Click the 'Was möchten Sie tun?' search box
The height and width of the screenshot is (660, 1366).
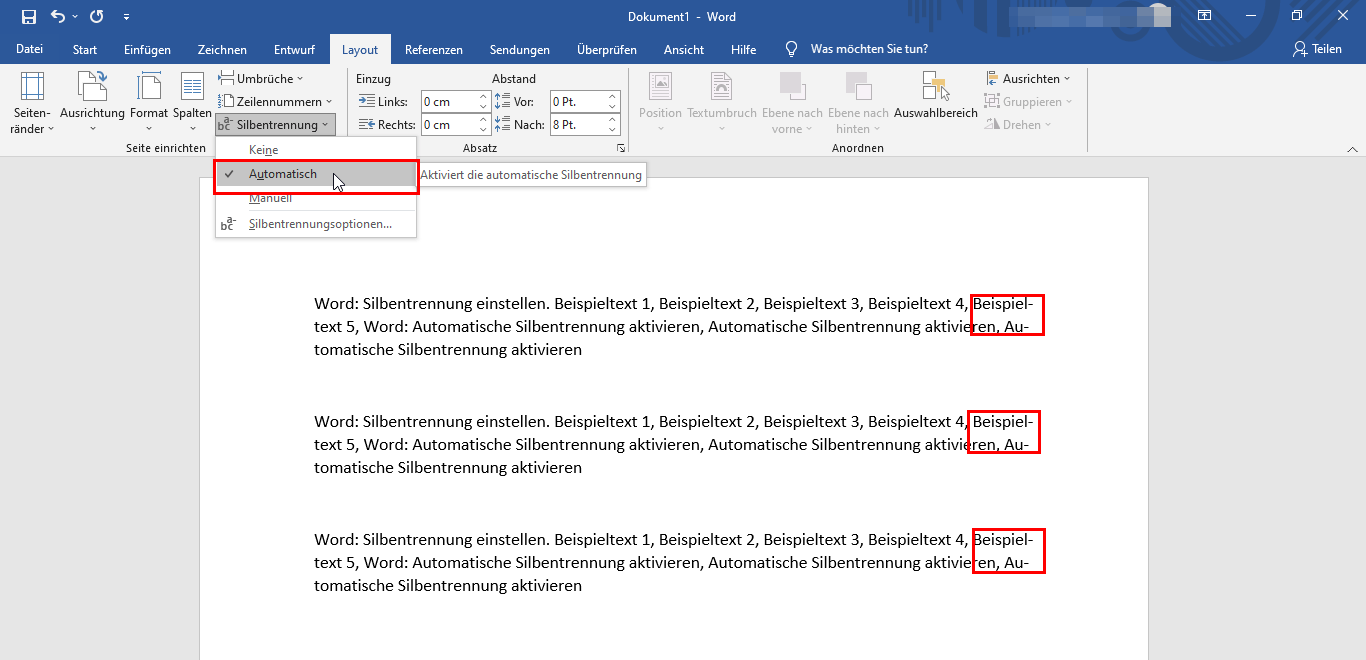[869, 49]
